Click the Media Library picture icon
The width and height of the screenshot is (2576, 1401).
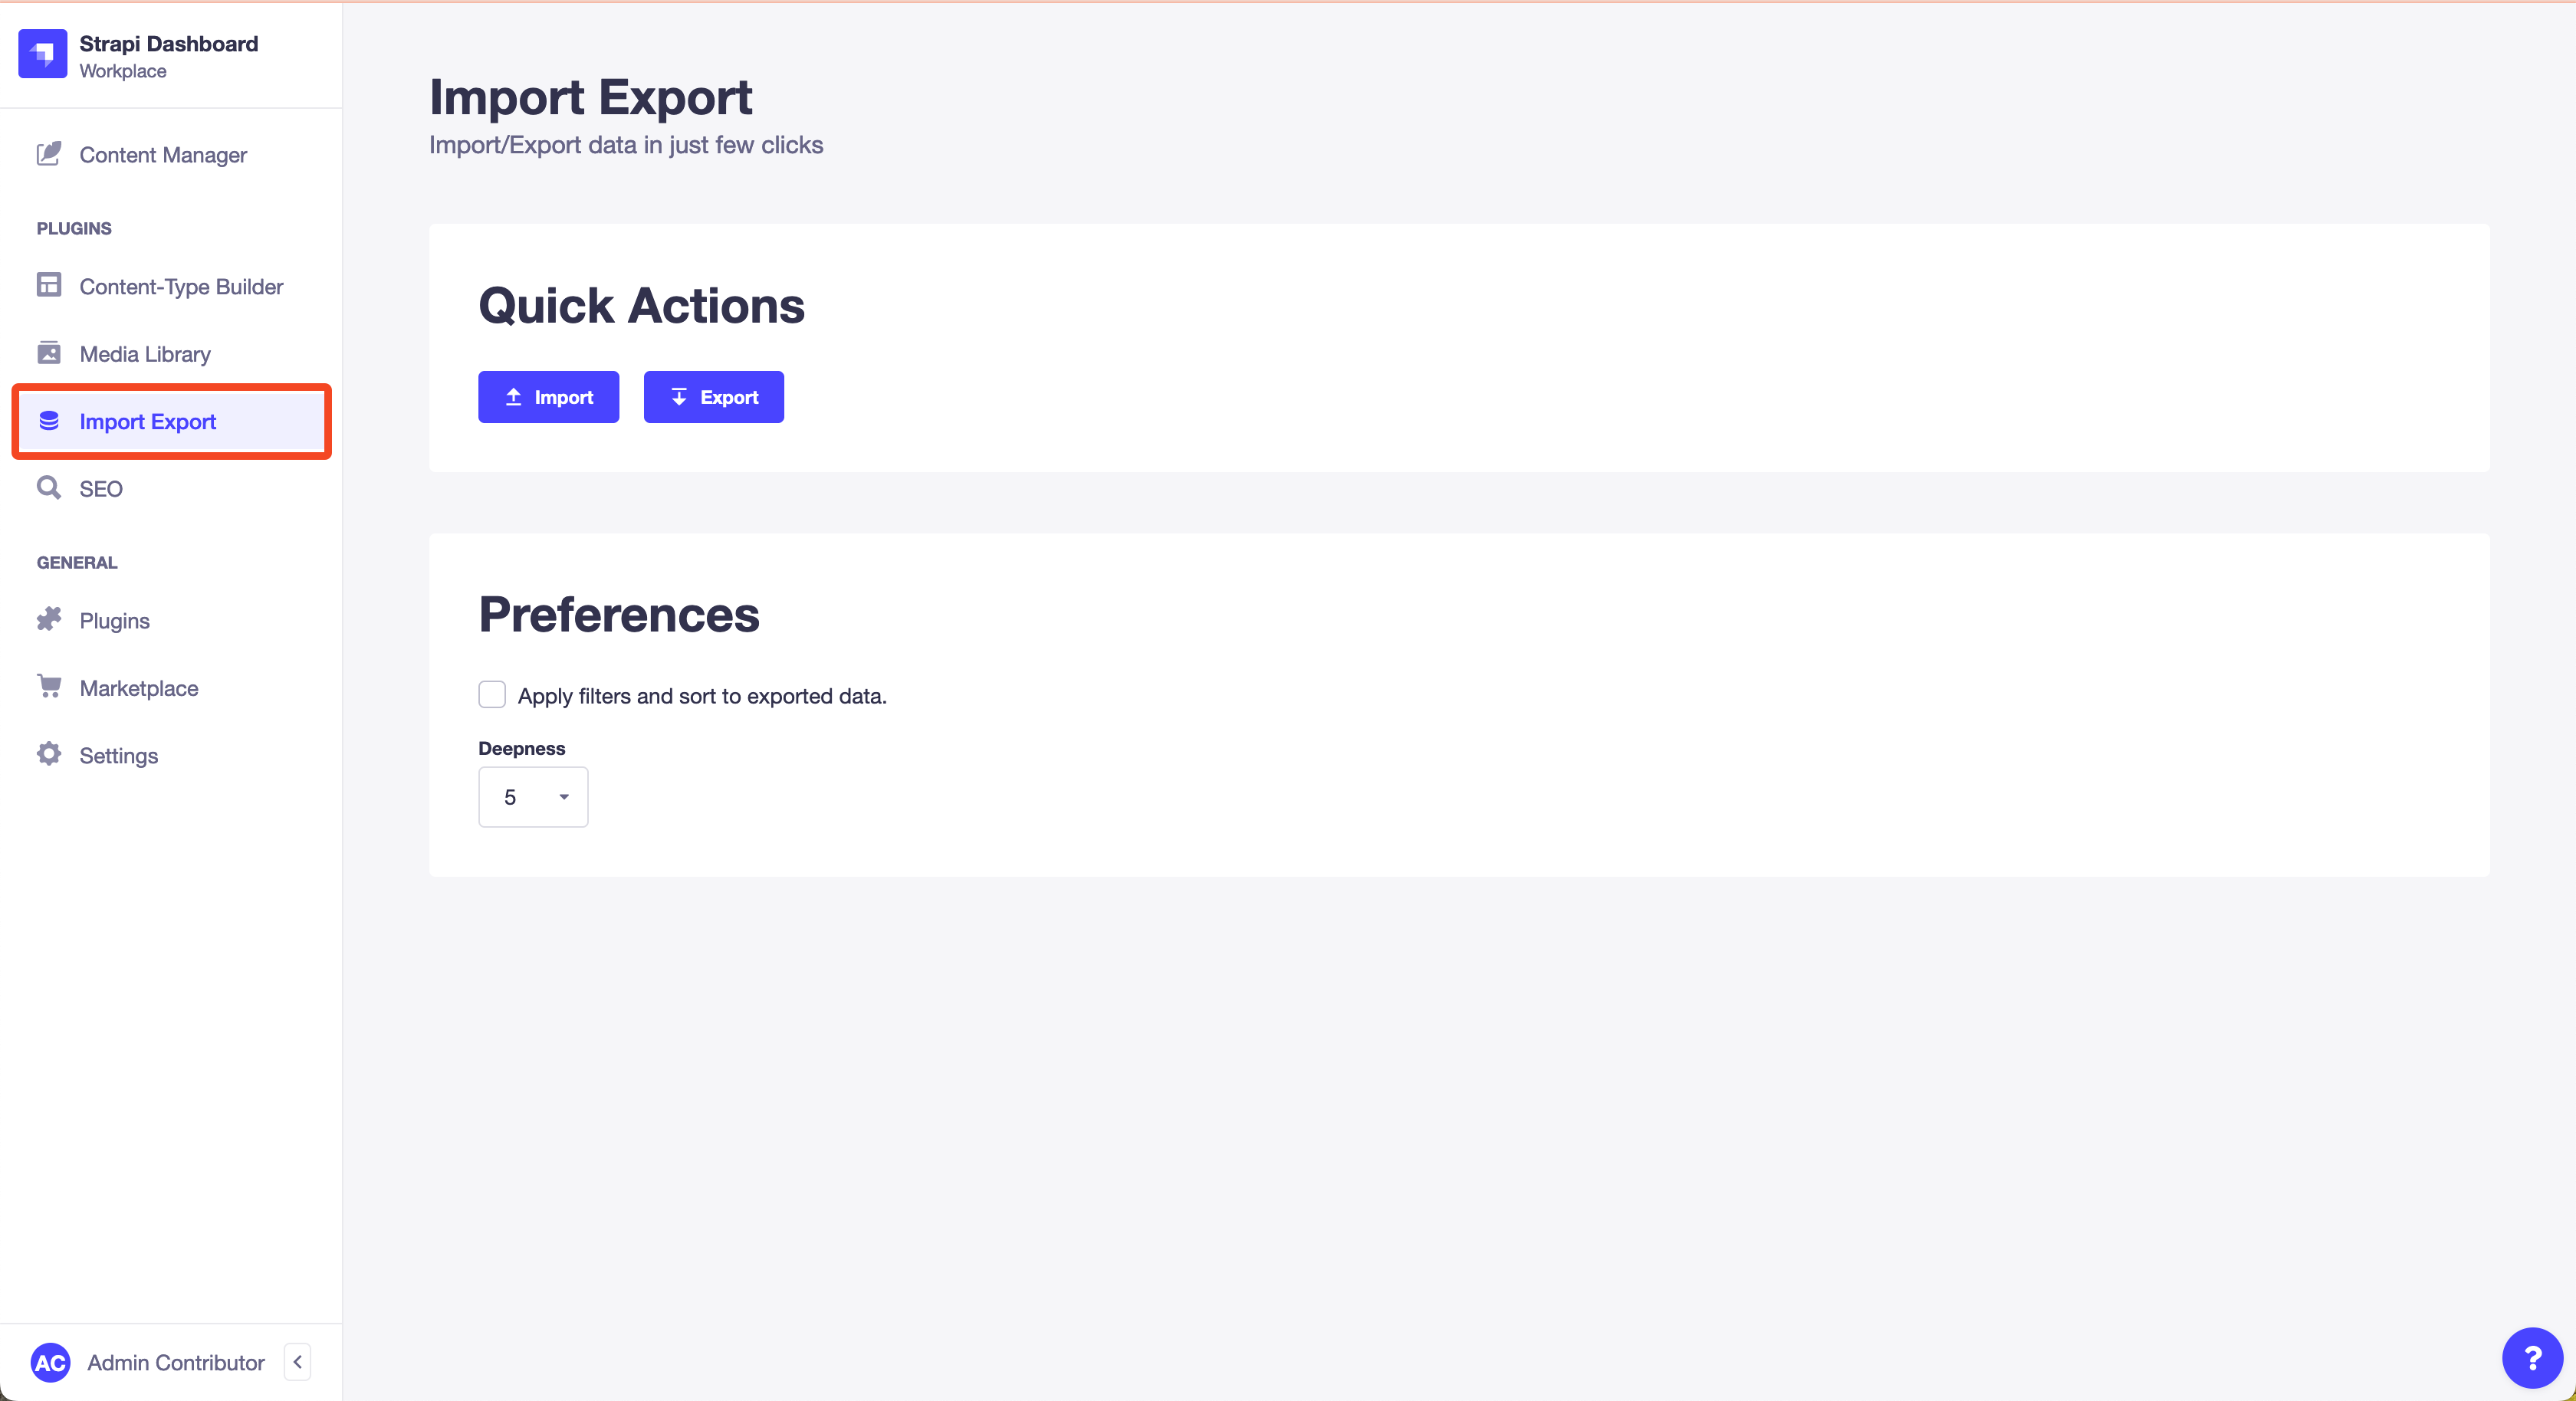click(49, 353)
